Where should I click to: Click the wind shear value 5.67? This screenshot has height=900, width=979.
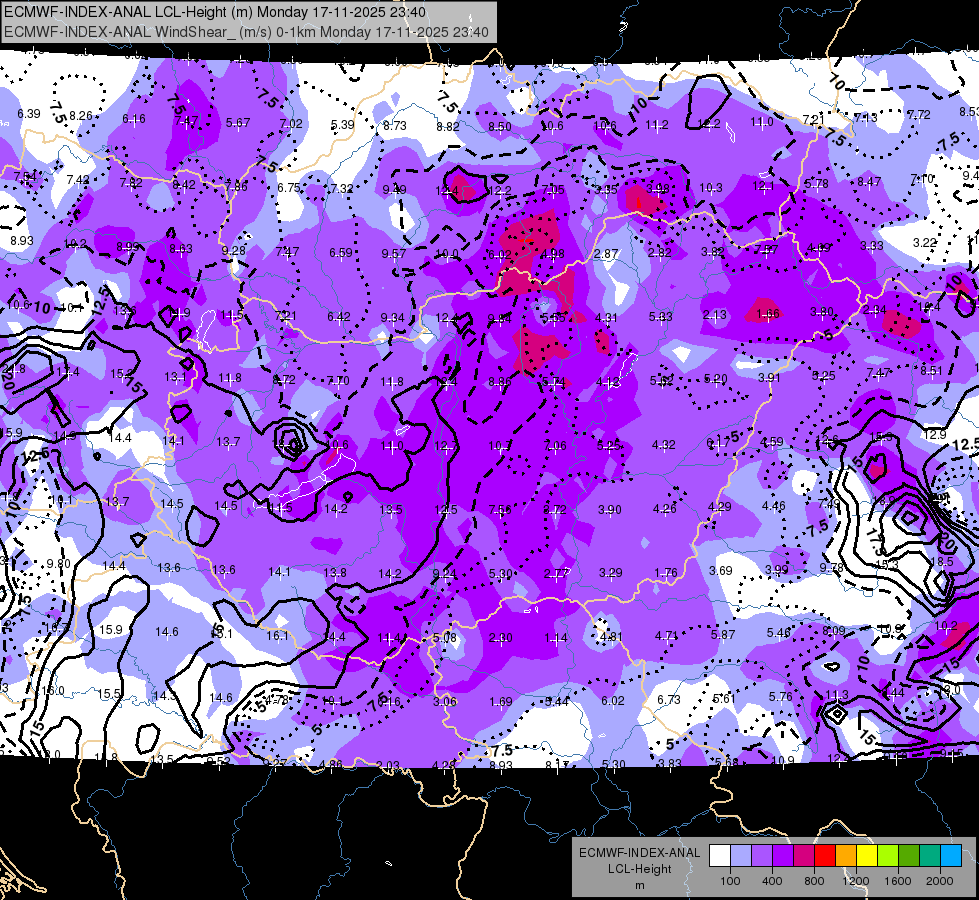[238, 123]
